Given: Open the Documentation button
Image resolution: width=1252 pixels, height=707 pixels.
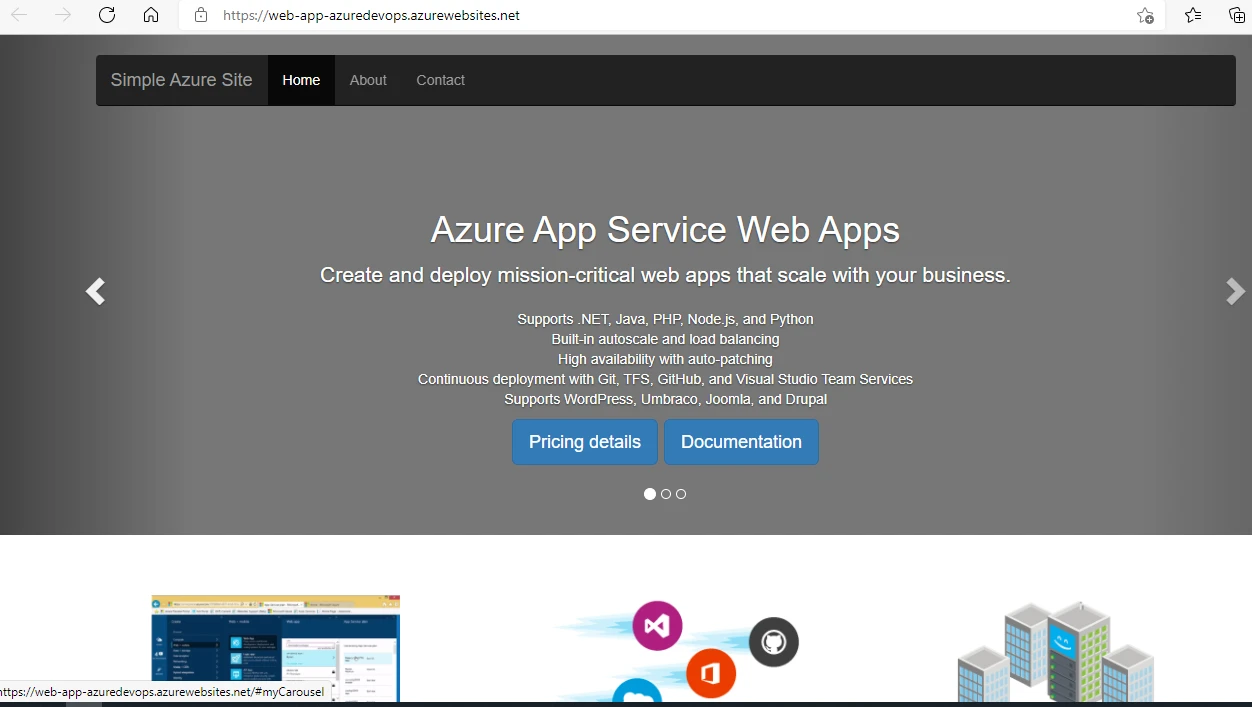Looking at the screenshot, I should [x=741, y=441].
